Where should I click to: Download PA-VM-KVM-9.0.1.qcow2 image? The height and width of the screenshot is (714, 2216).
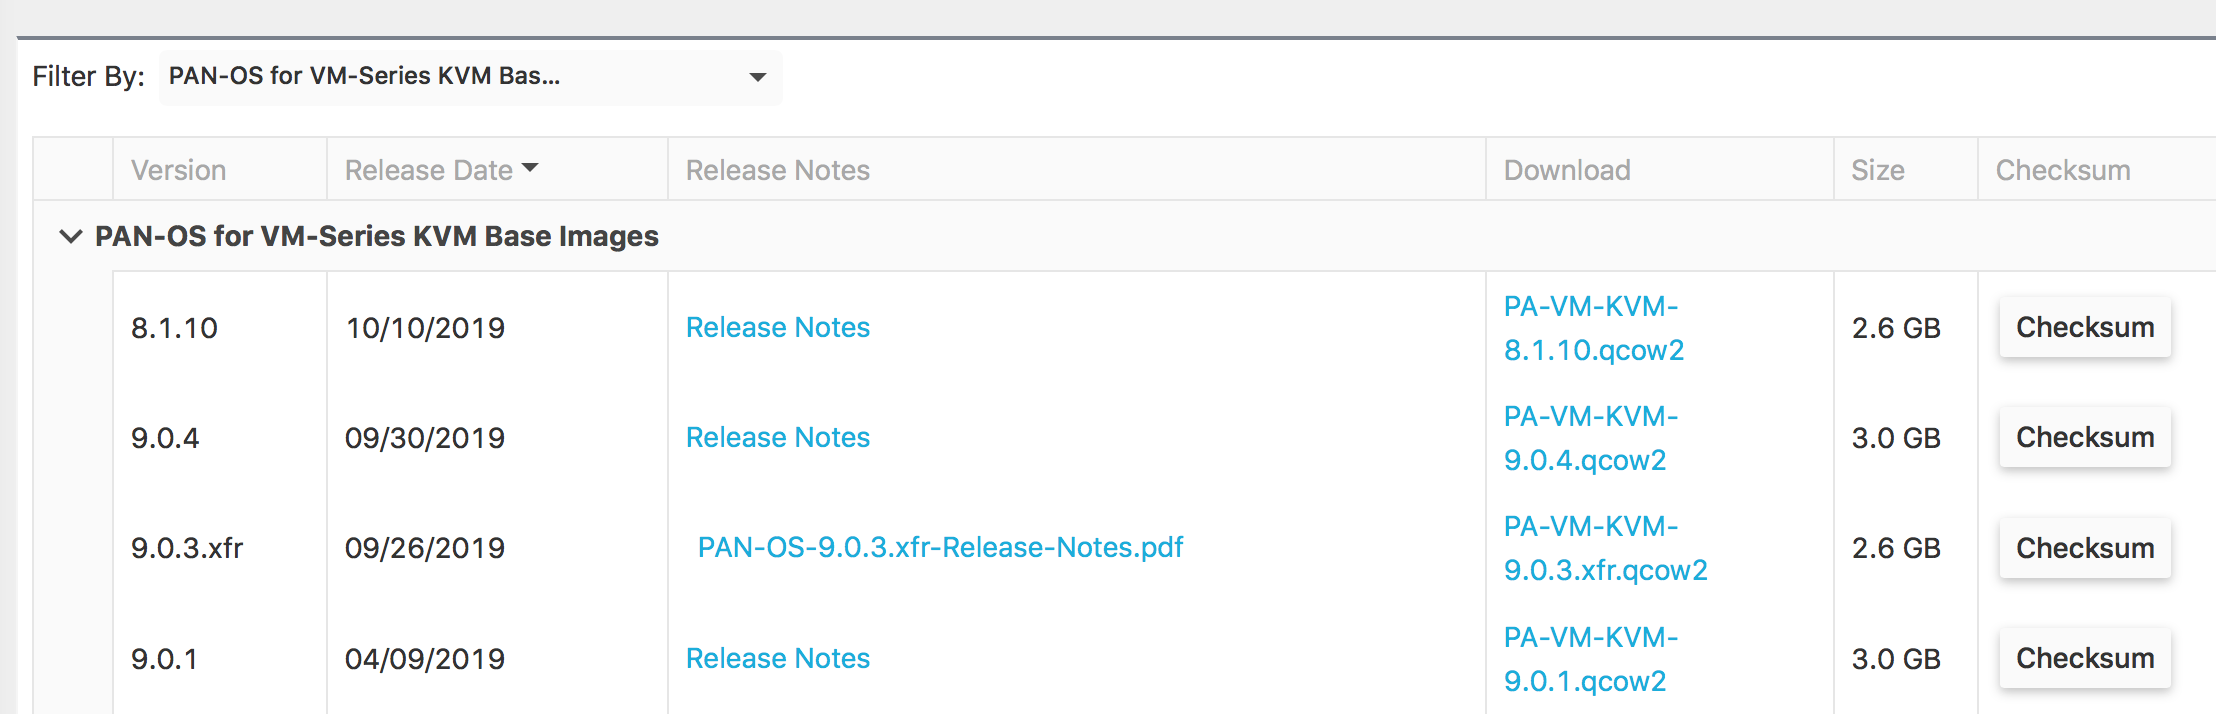(x=1590, y=659)
